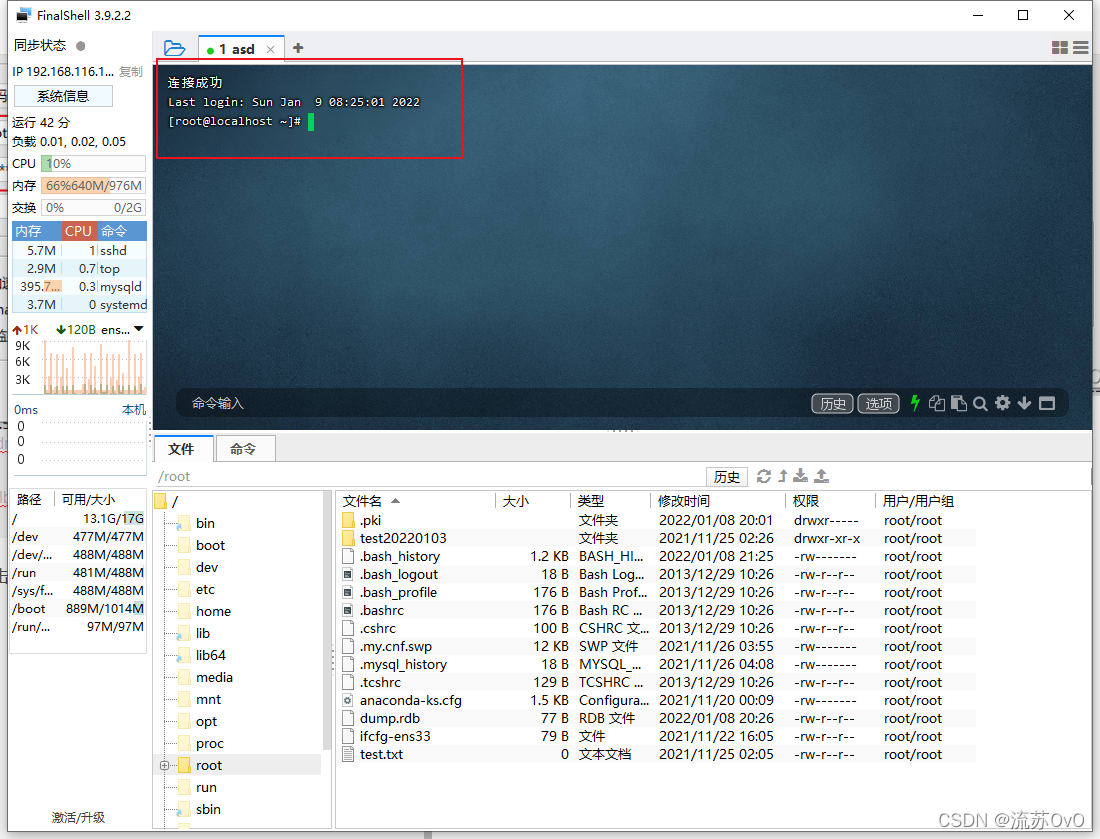Image resolution: width=1100 pixels, height=839 pixels.
Task: Click the terminal 选项 button
Action: click(x=878, y=403)
